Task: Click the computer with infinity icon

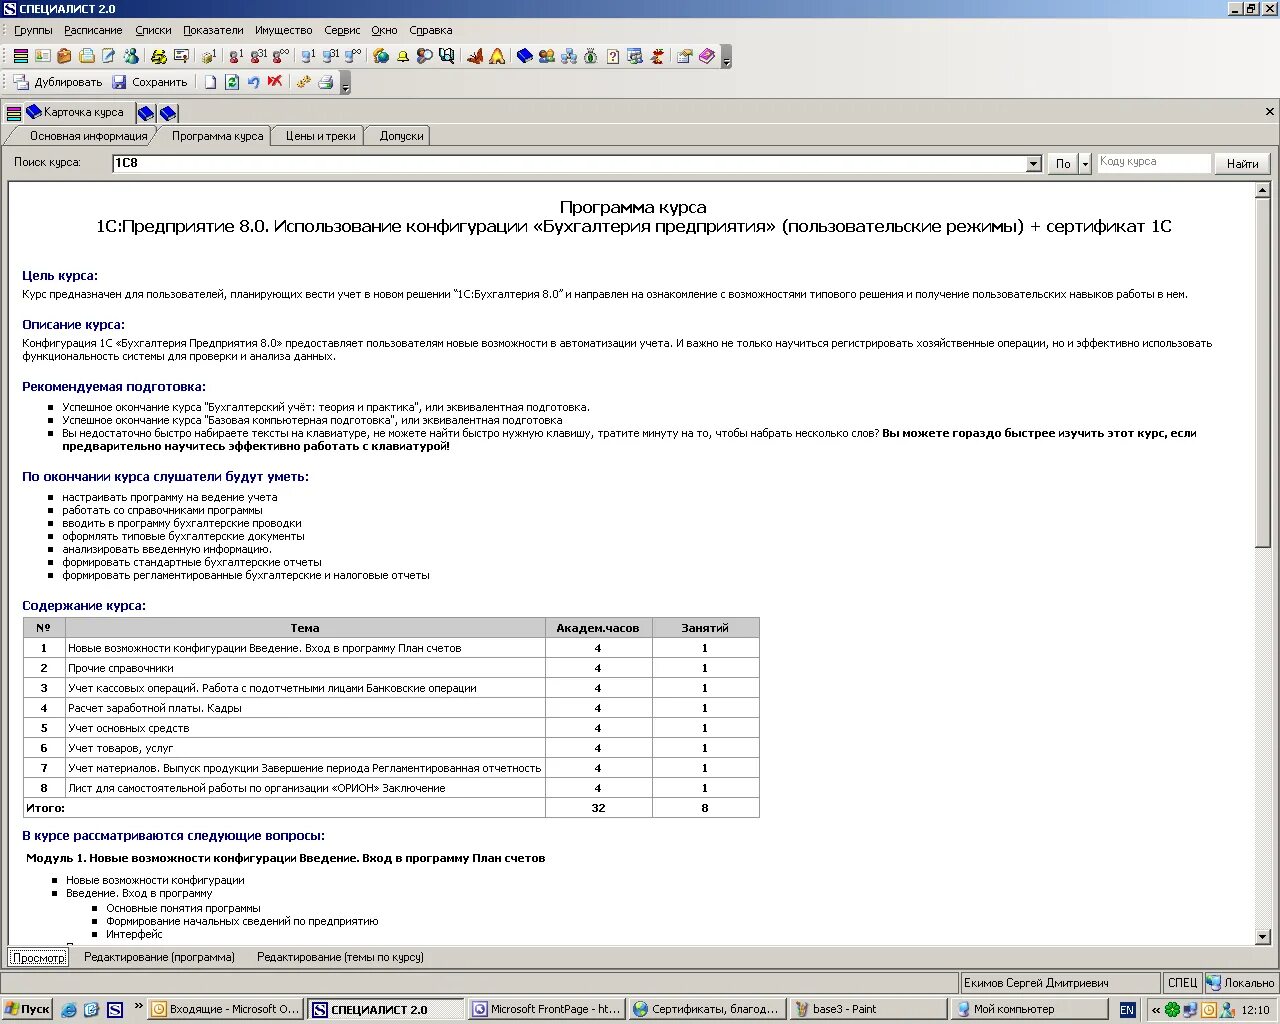Action: 353,56
